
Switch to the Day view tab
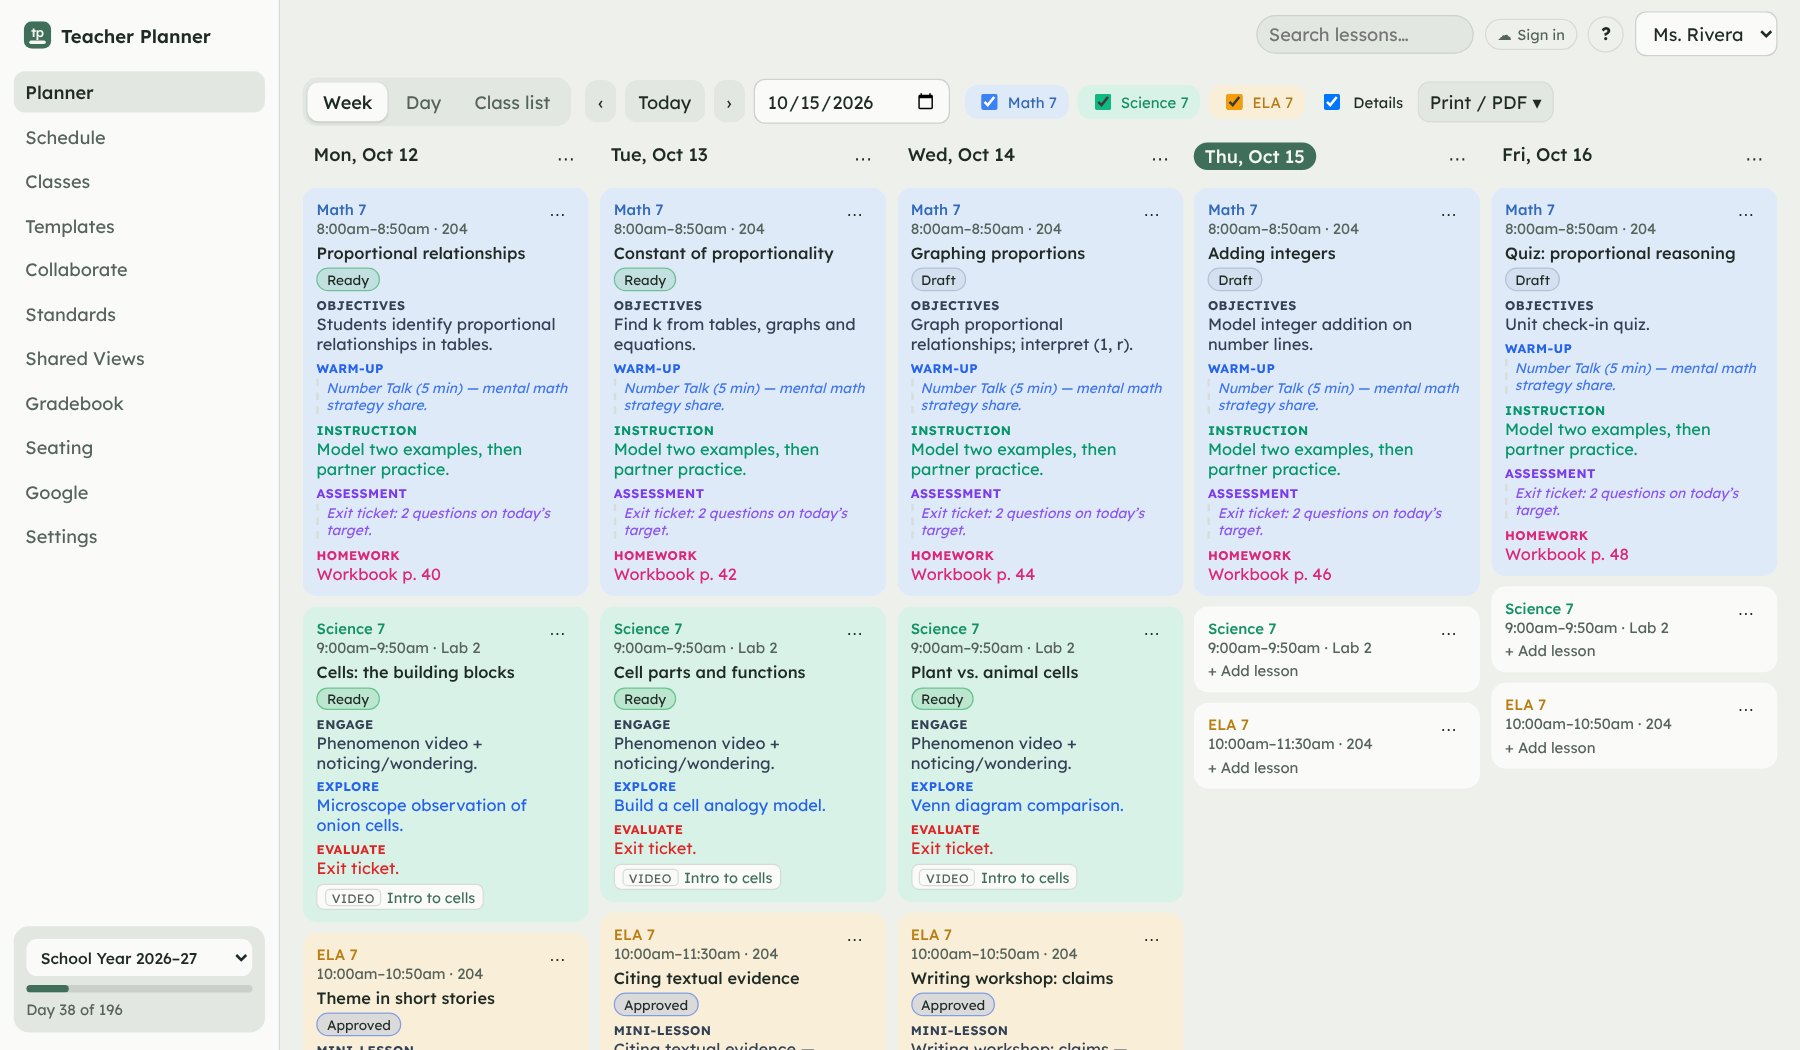[423, 102]
